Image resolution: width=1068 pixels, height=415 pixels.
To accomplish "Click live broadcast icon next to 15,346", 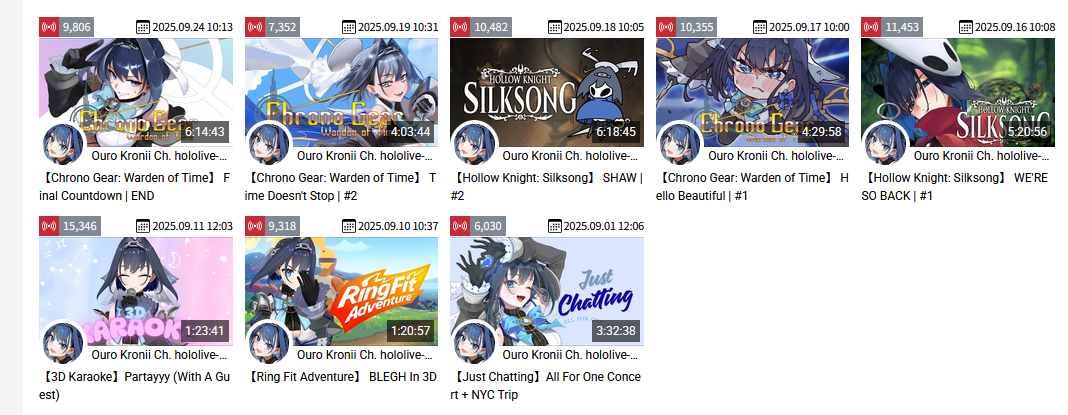I will click(x=49, y=226).
